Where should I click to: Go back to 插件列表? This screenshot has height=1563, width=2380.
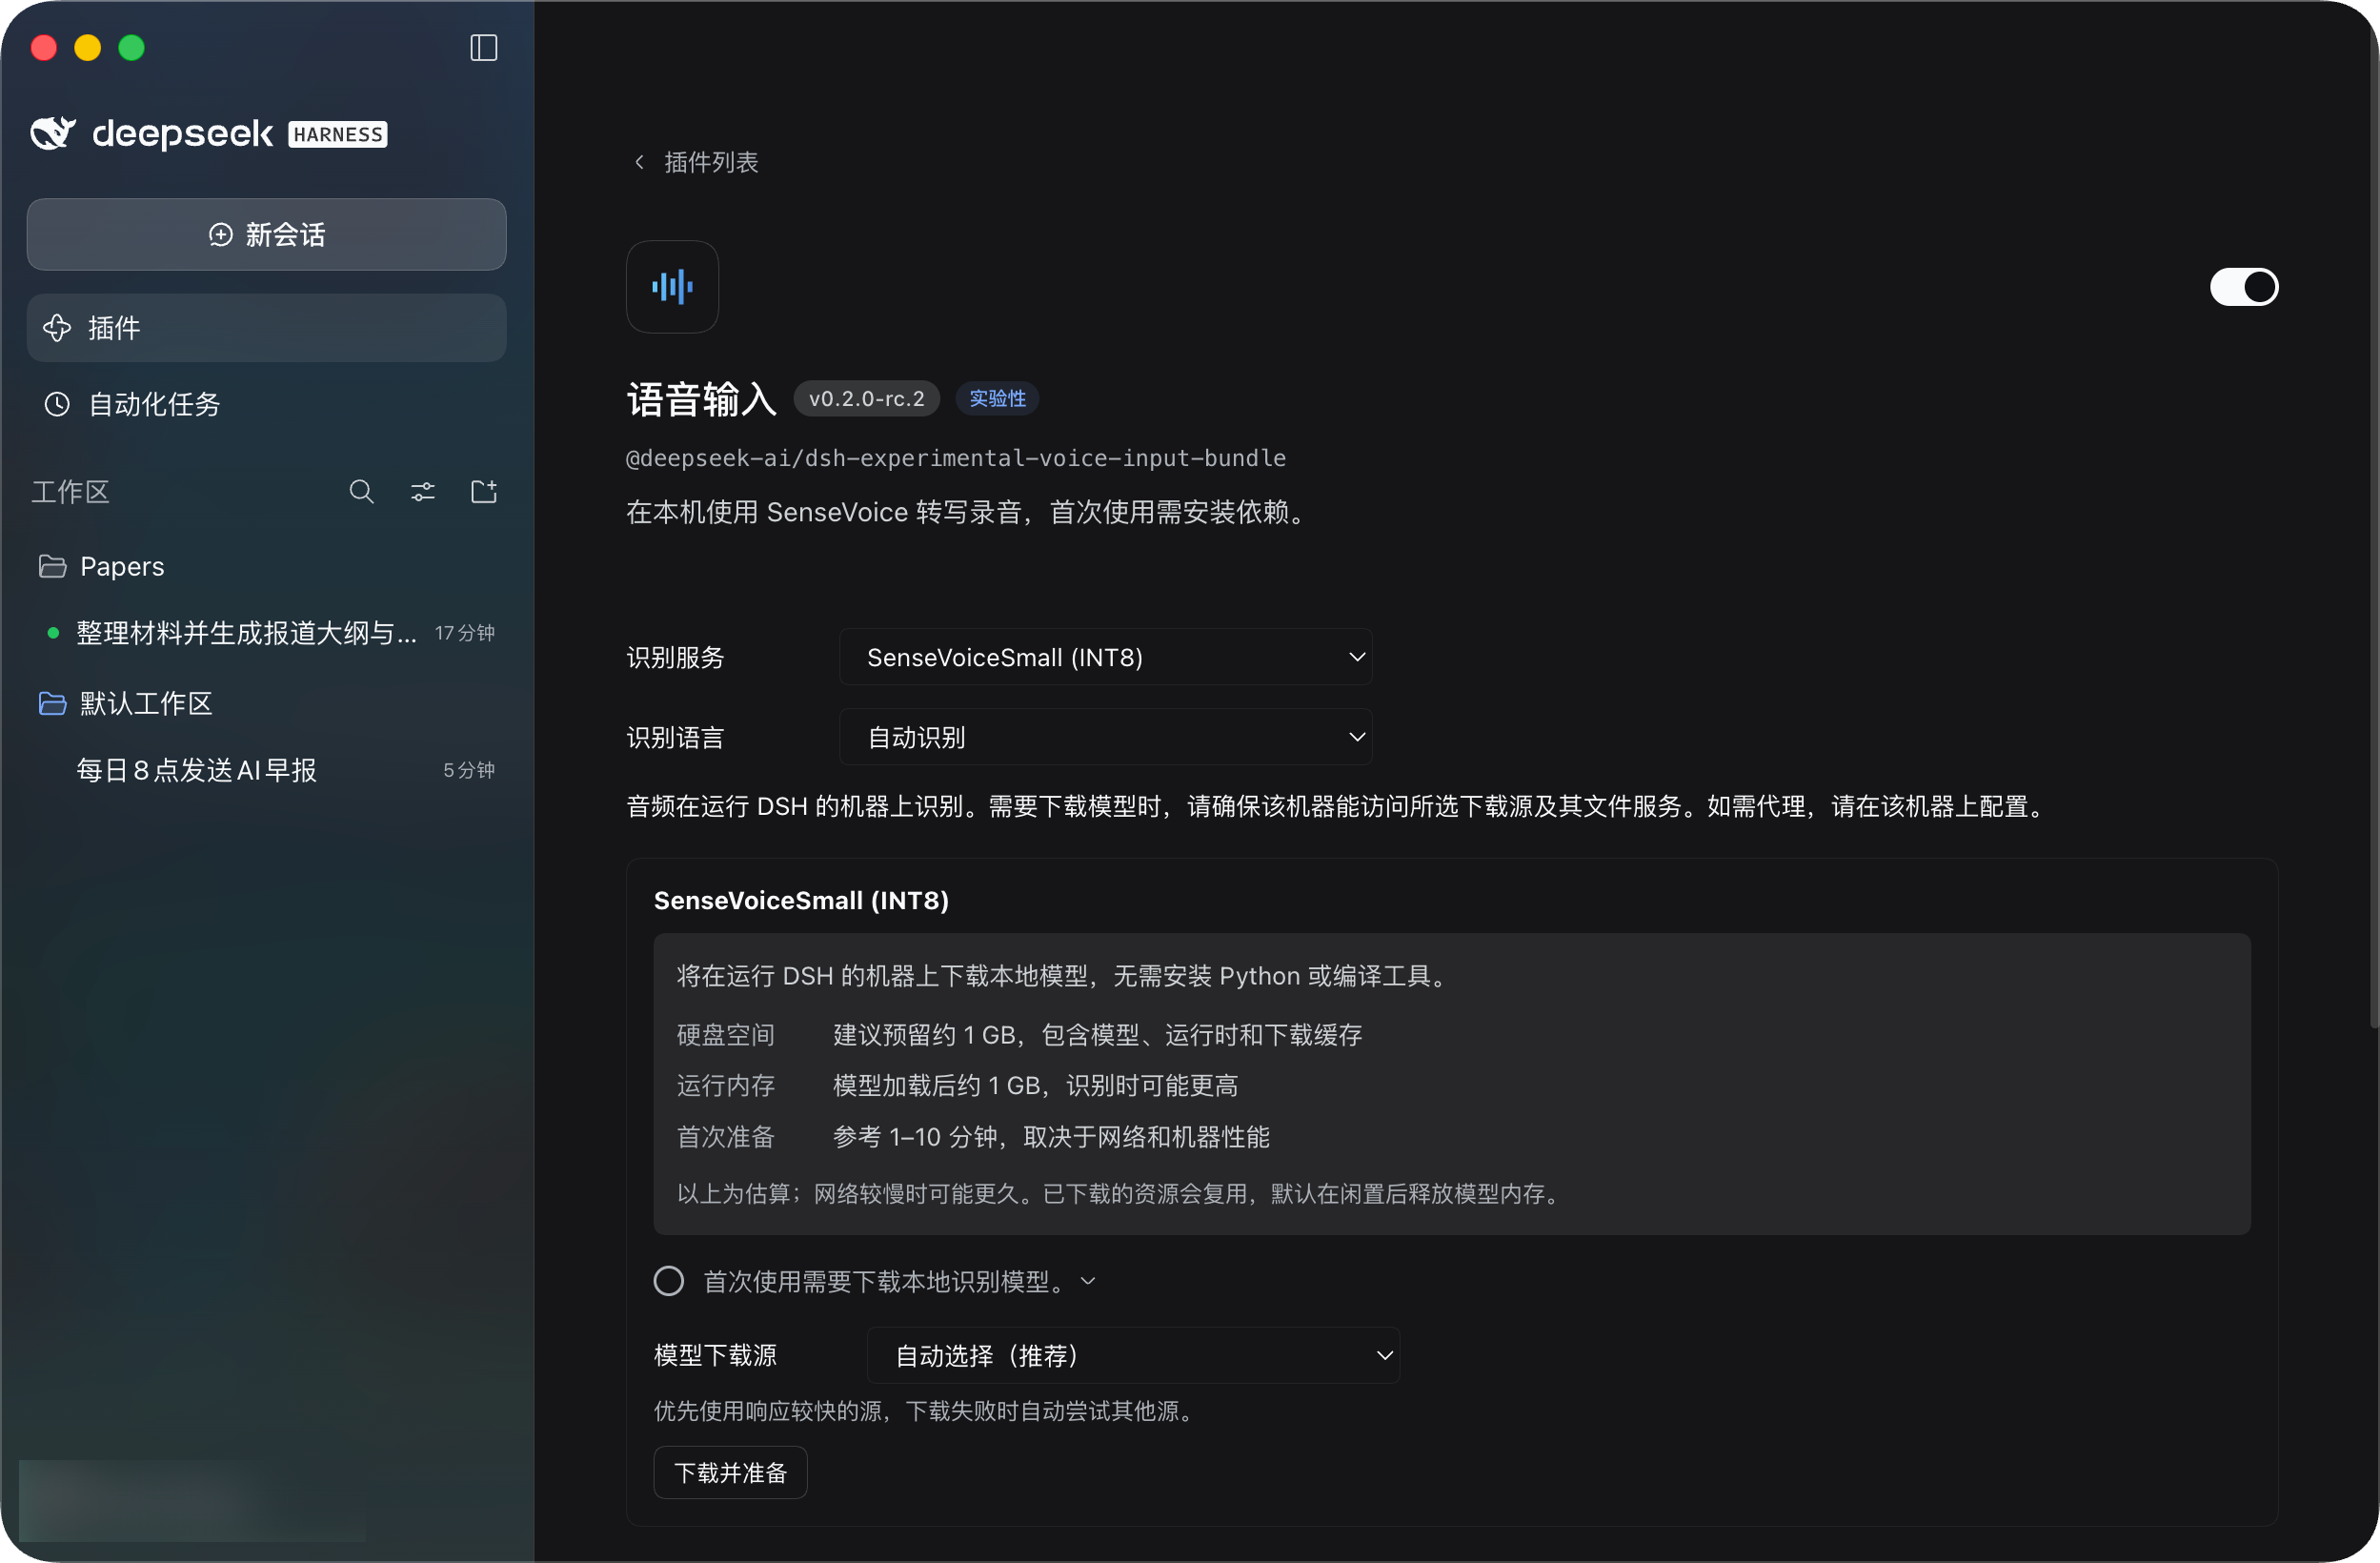(711, 162)
